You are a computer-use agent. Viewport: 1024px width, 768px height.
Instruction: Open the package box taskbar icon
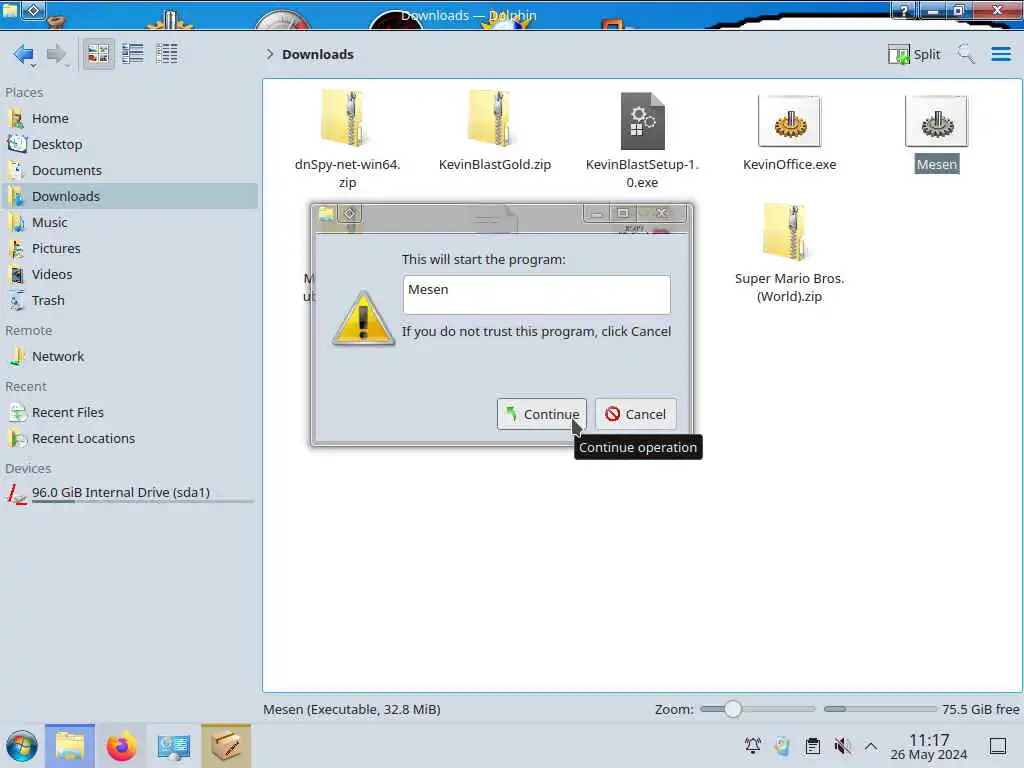226,746
